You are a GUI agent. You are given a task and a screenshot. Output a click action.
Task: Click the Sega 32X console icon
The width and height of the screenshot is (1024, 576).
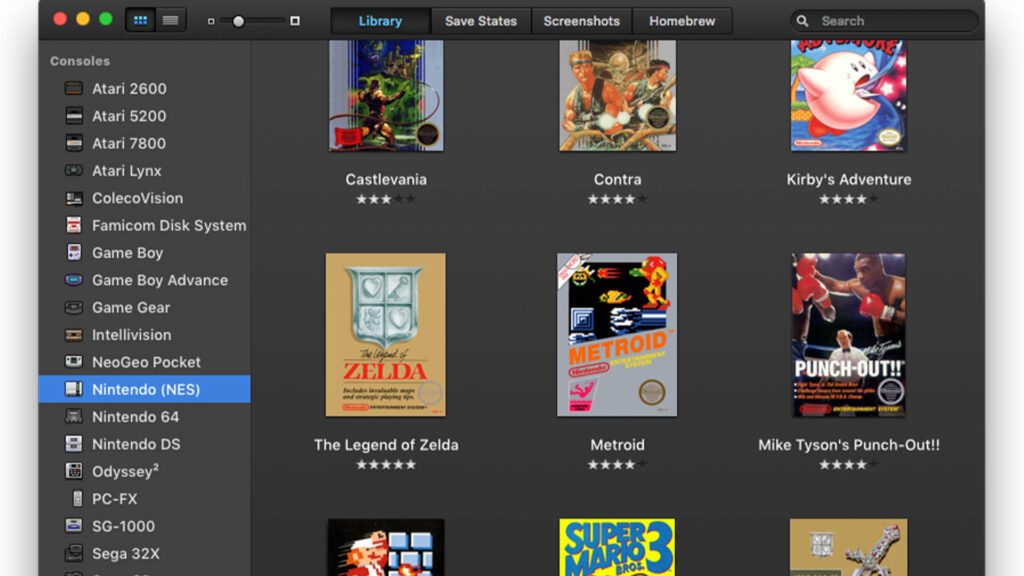(x=74, y=553)
